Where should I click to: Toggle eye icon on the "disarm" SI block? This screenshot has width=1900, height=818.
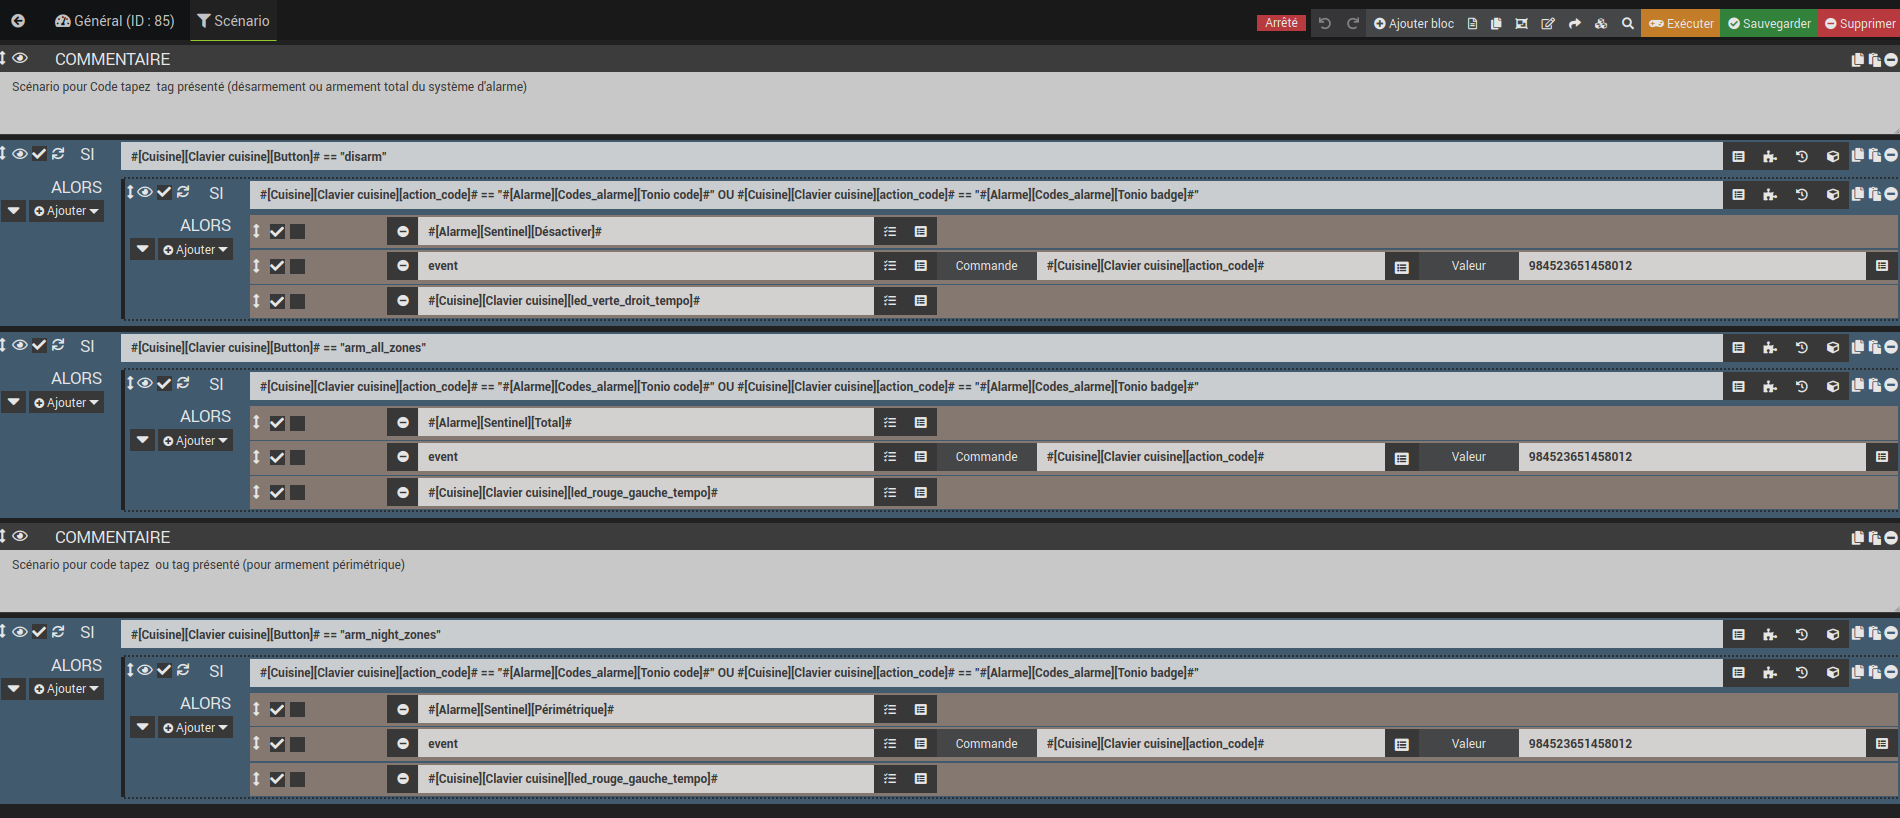tap(20, 154)
